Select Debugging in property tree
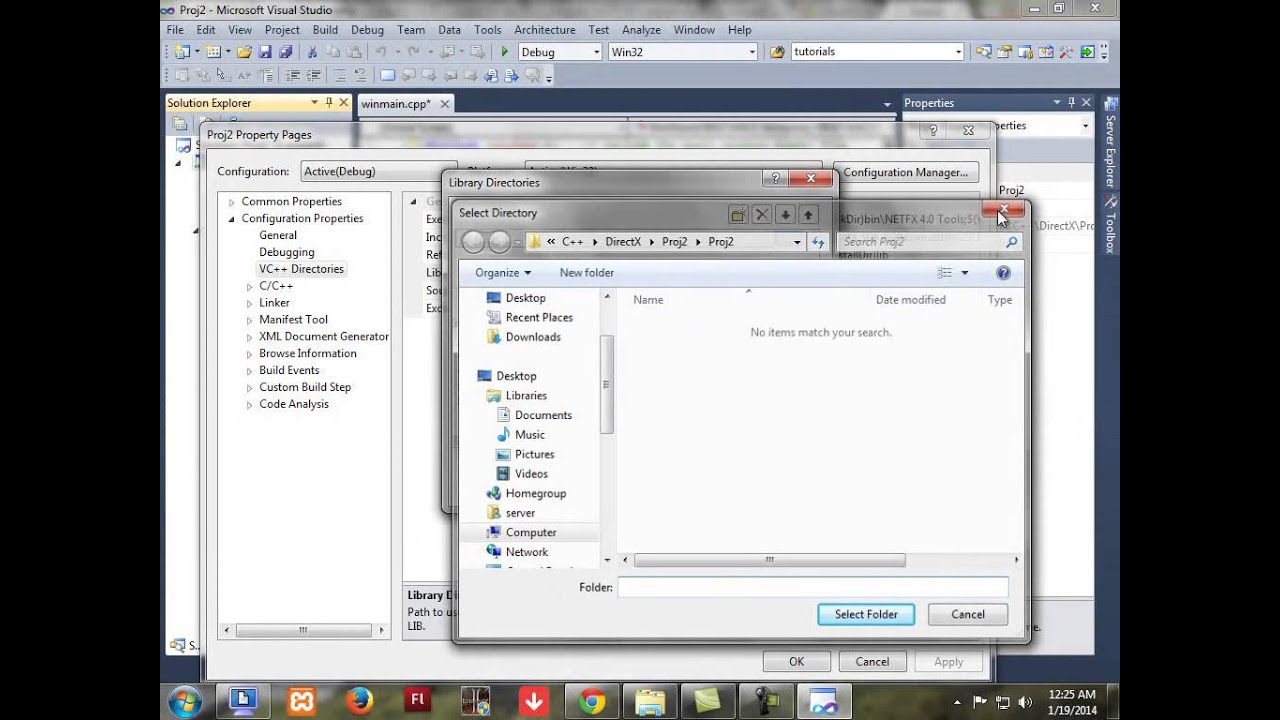This screenshot has width=1280, height=720. 287,252
